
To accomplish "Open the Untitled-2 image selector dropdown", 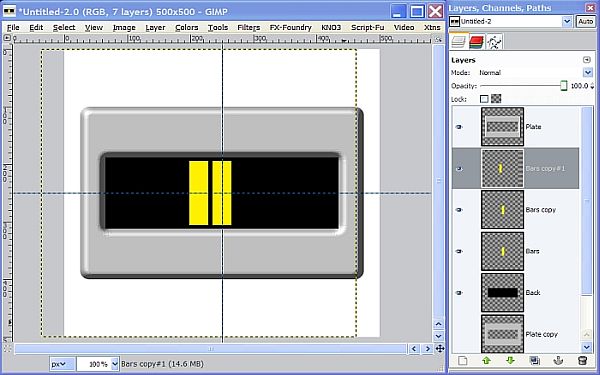I will (x=567, y=21).
